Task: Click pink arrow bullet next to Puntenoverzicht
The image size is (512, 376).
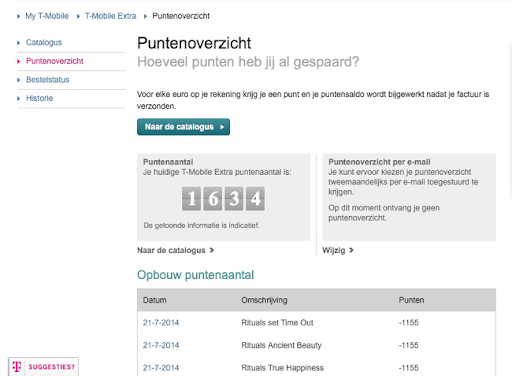Action: tap(19, 61)
